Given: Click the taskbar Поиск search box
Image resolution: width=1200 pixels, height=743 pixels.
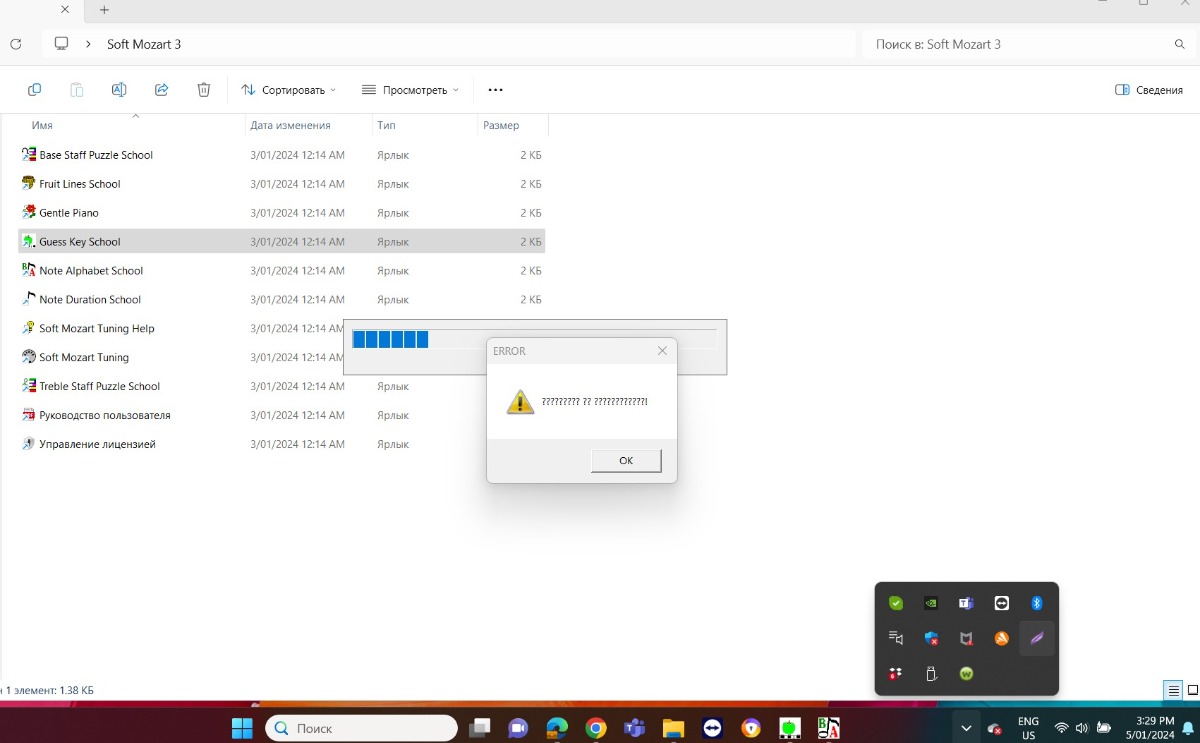Looking at the screenshot, I should [361, 728].
